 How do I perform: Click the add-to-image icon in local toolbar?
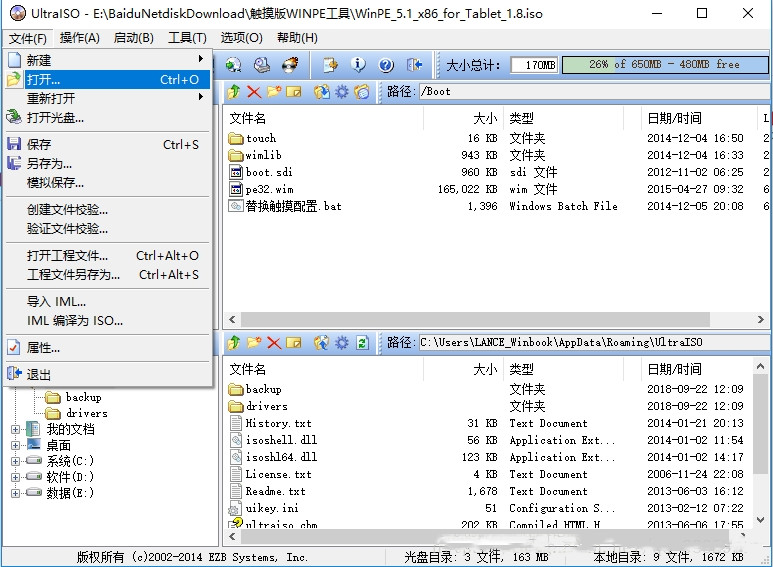[321, 342]
